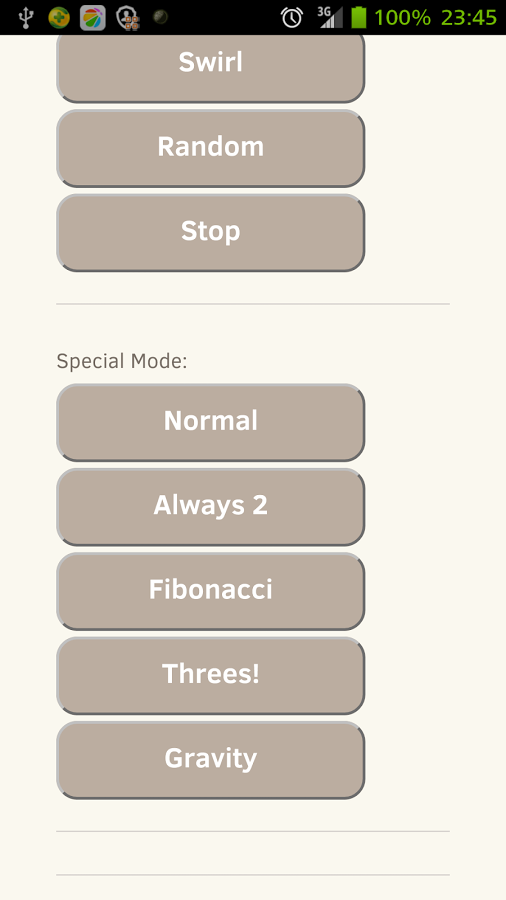This screenshot has width=506, height=900.
Task: Tap the Special Mode label
Action: [122, 362]
